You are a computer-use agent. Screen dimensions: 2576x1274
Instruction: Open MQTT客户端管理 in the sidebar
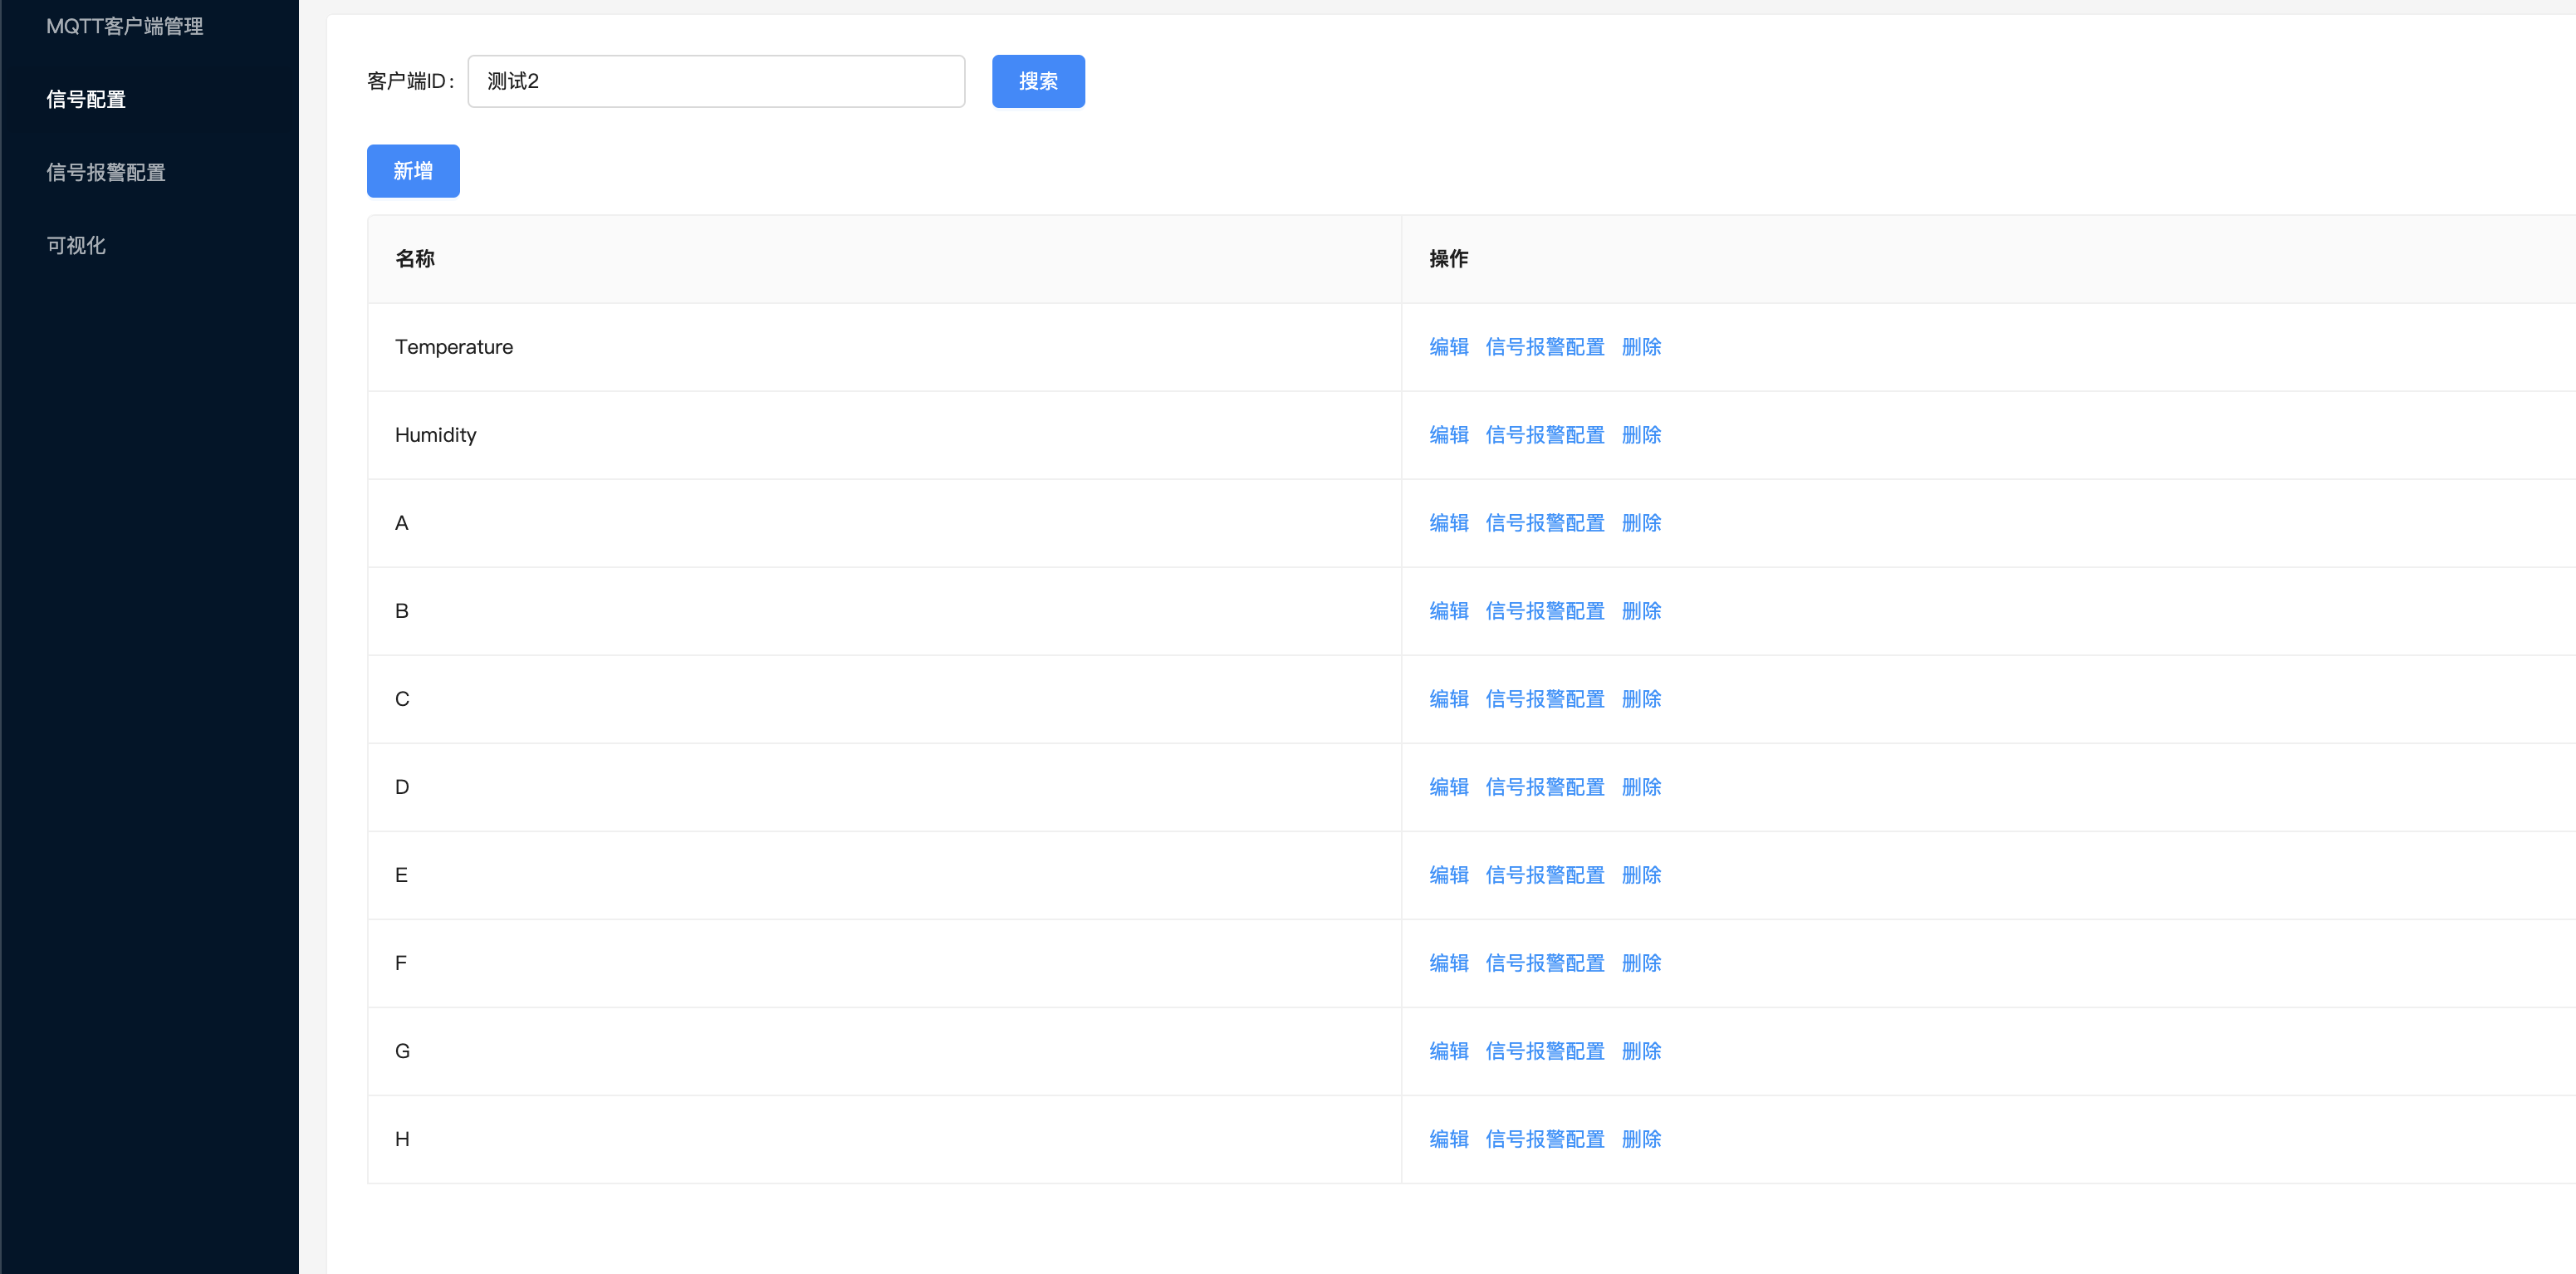pos(125,27)
